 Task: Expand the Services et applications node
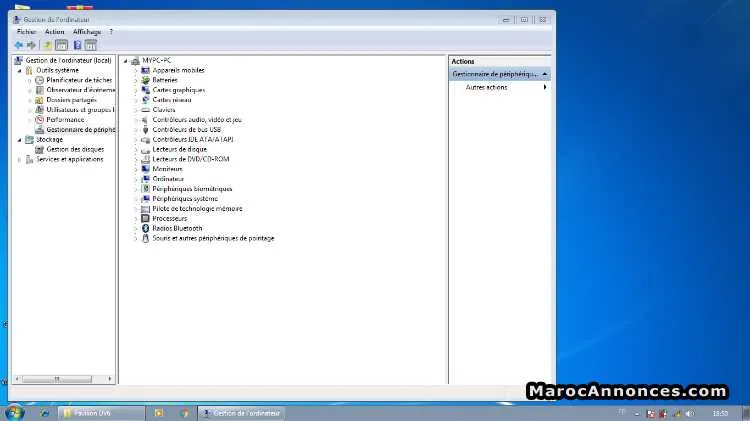[x=20, y=160]
